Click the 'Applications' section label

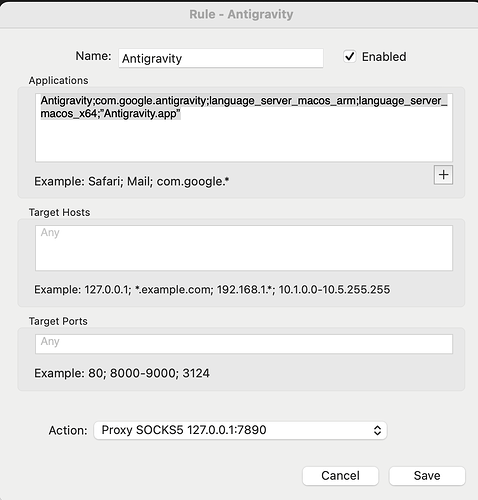click(58, 80)
